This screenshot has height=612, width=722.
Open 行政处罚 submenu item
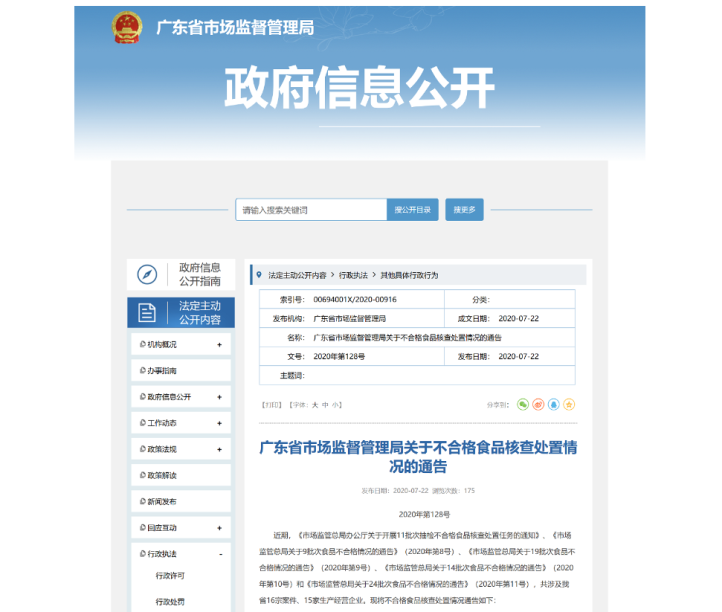click(170, 601)
